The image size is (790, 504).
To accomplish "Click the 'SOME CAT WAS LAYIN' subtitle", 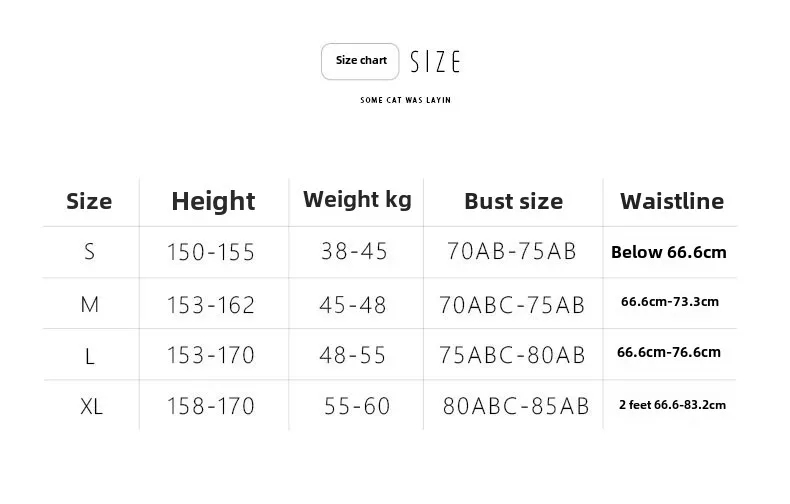I will (405, 100).
